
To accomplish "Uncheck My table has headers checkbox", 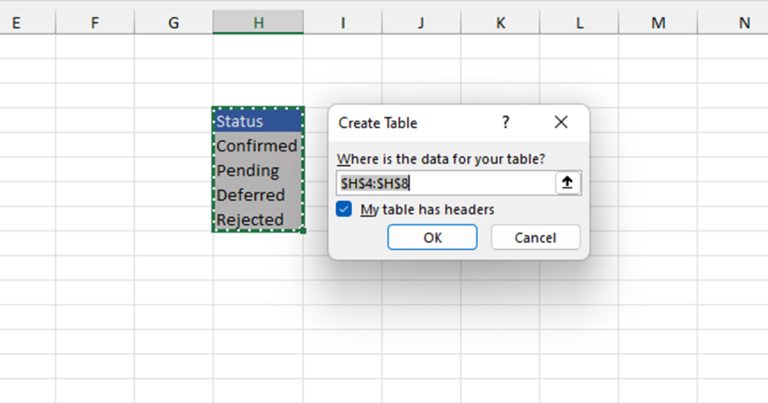I will [344, 209].
